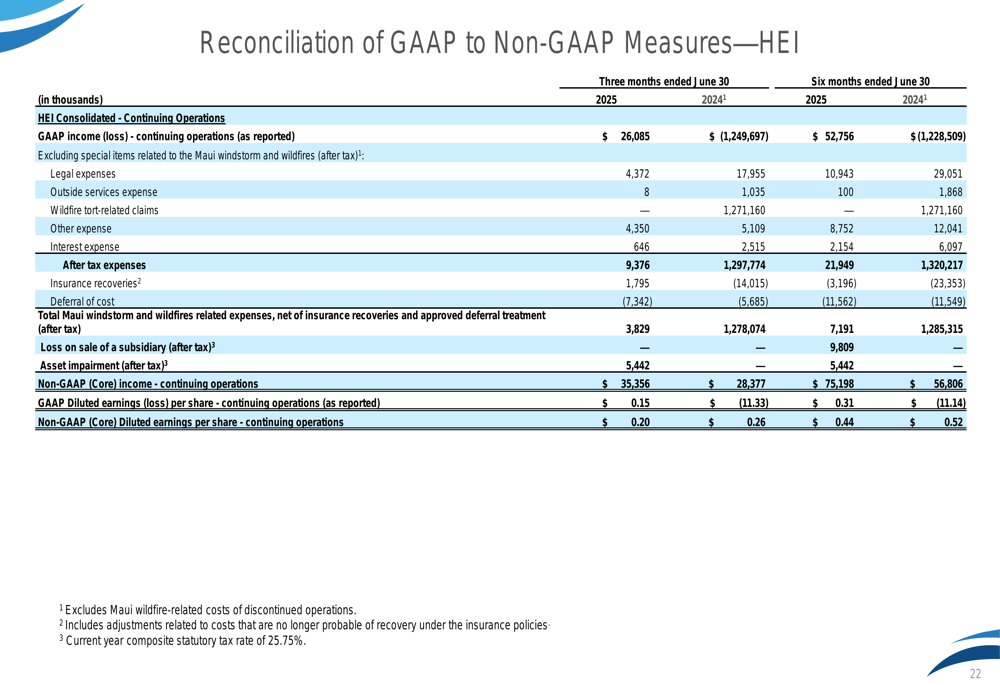Click the 'Legal expenses' row label
This screenshot has width=1000, height=685.
(83, 173)
